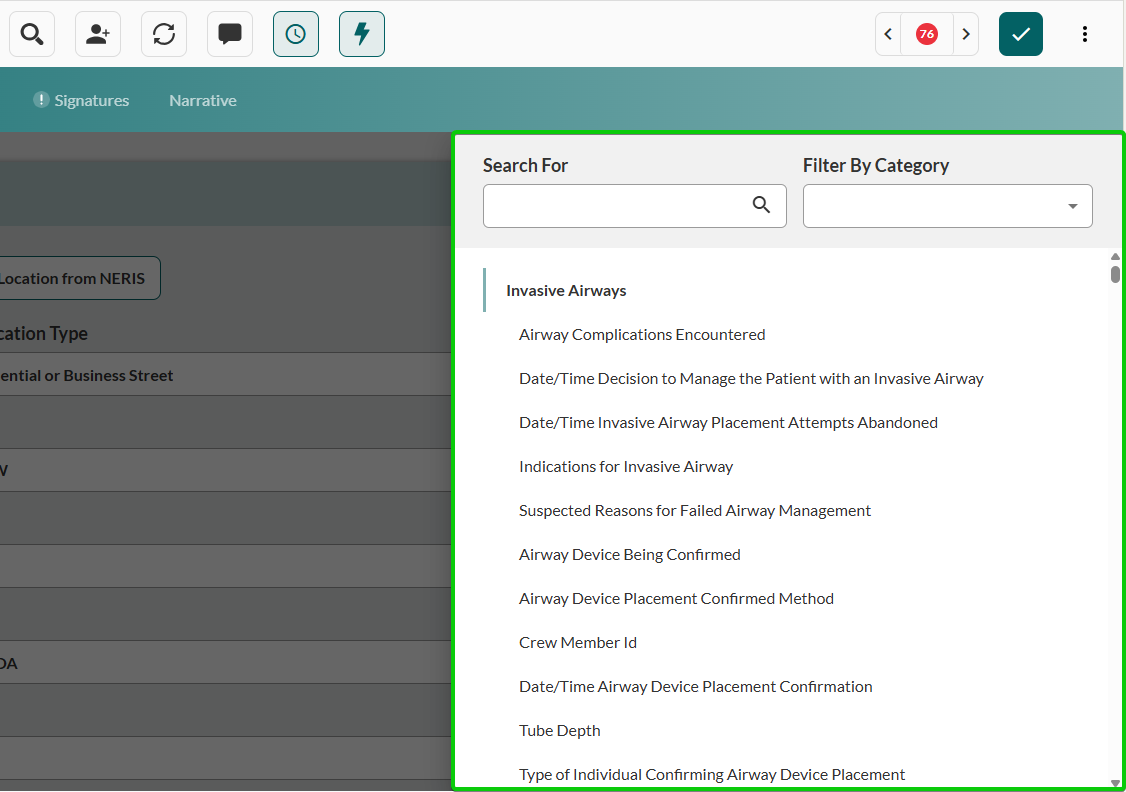Viewport: 1126px width, 792px height.
Task: Click inside the Search For input box
Action: (620, 205)
